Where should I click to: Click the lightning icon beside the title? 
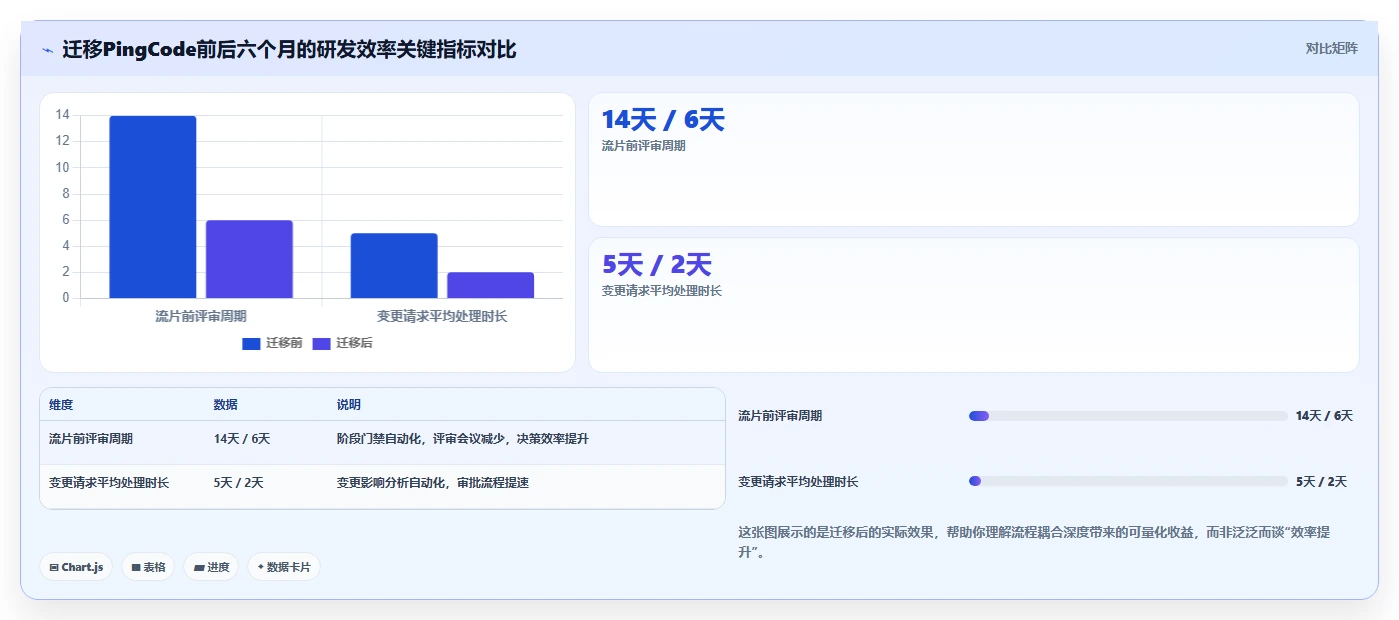tap(48, 50)
